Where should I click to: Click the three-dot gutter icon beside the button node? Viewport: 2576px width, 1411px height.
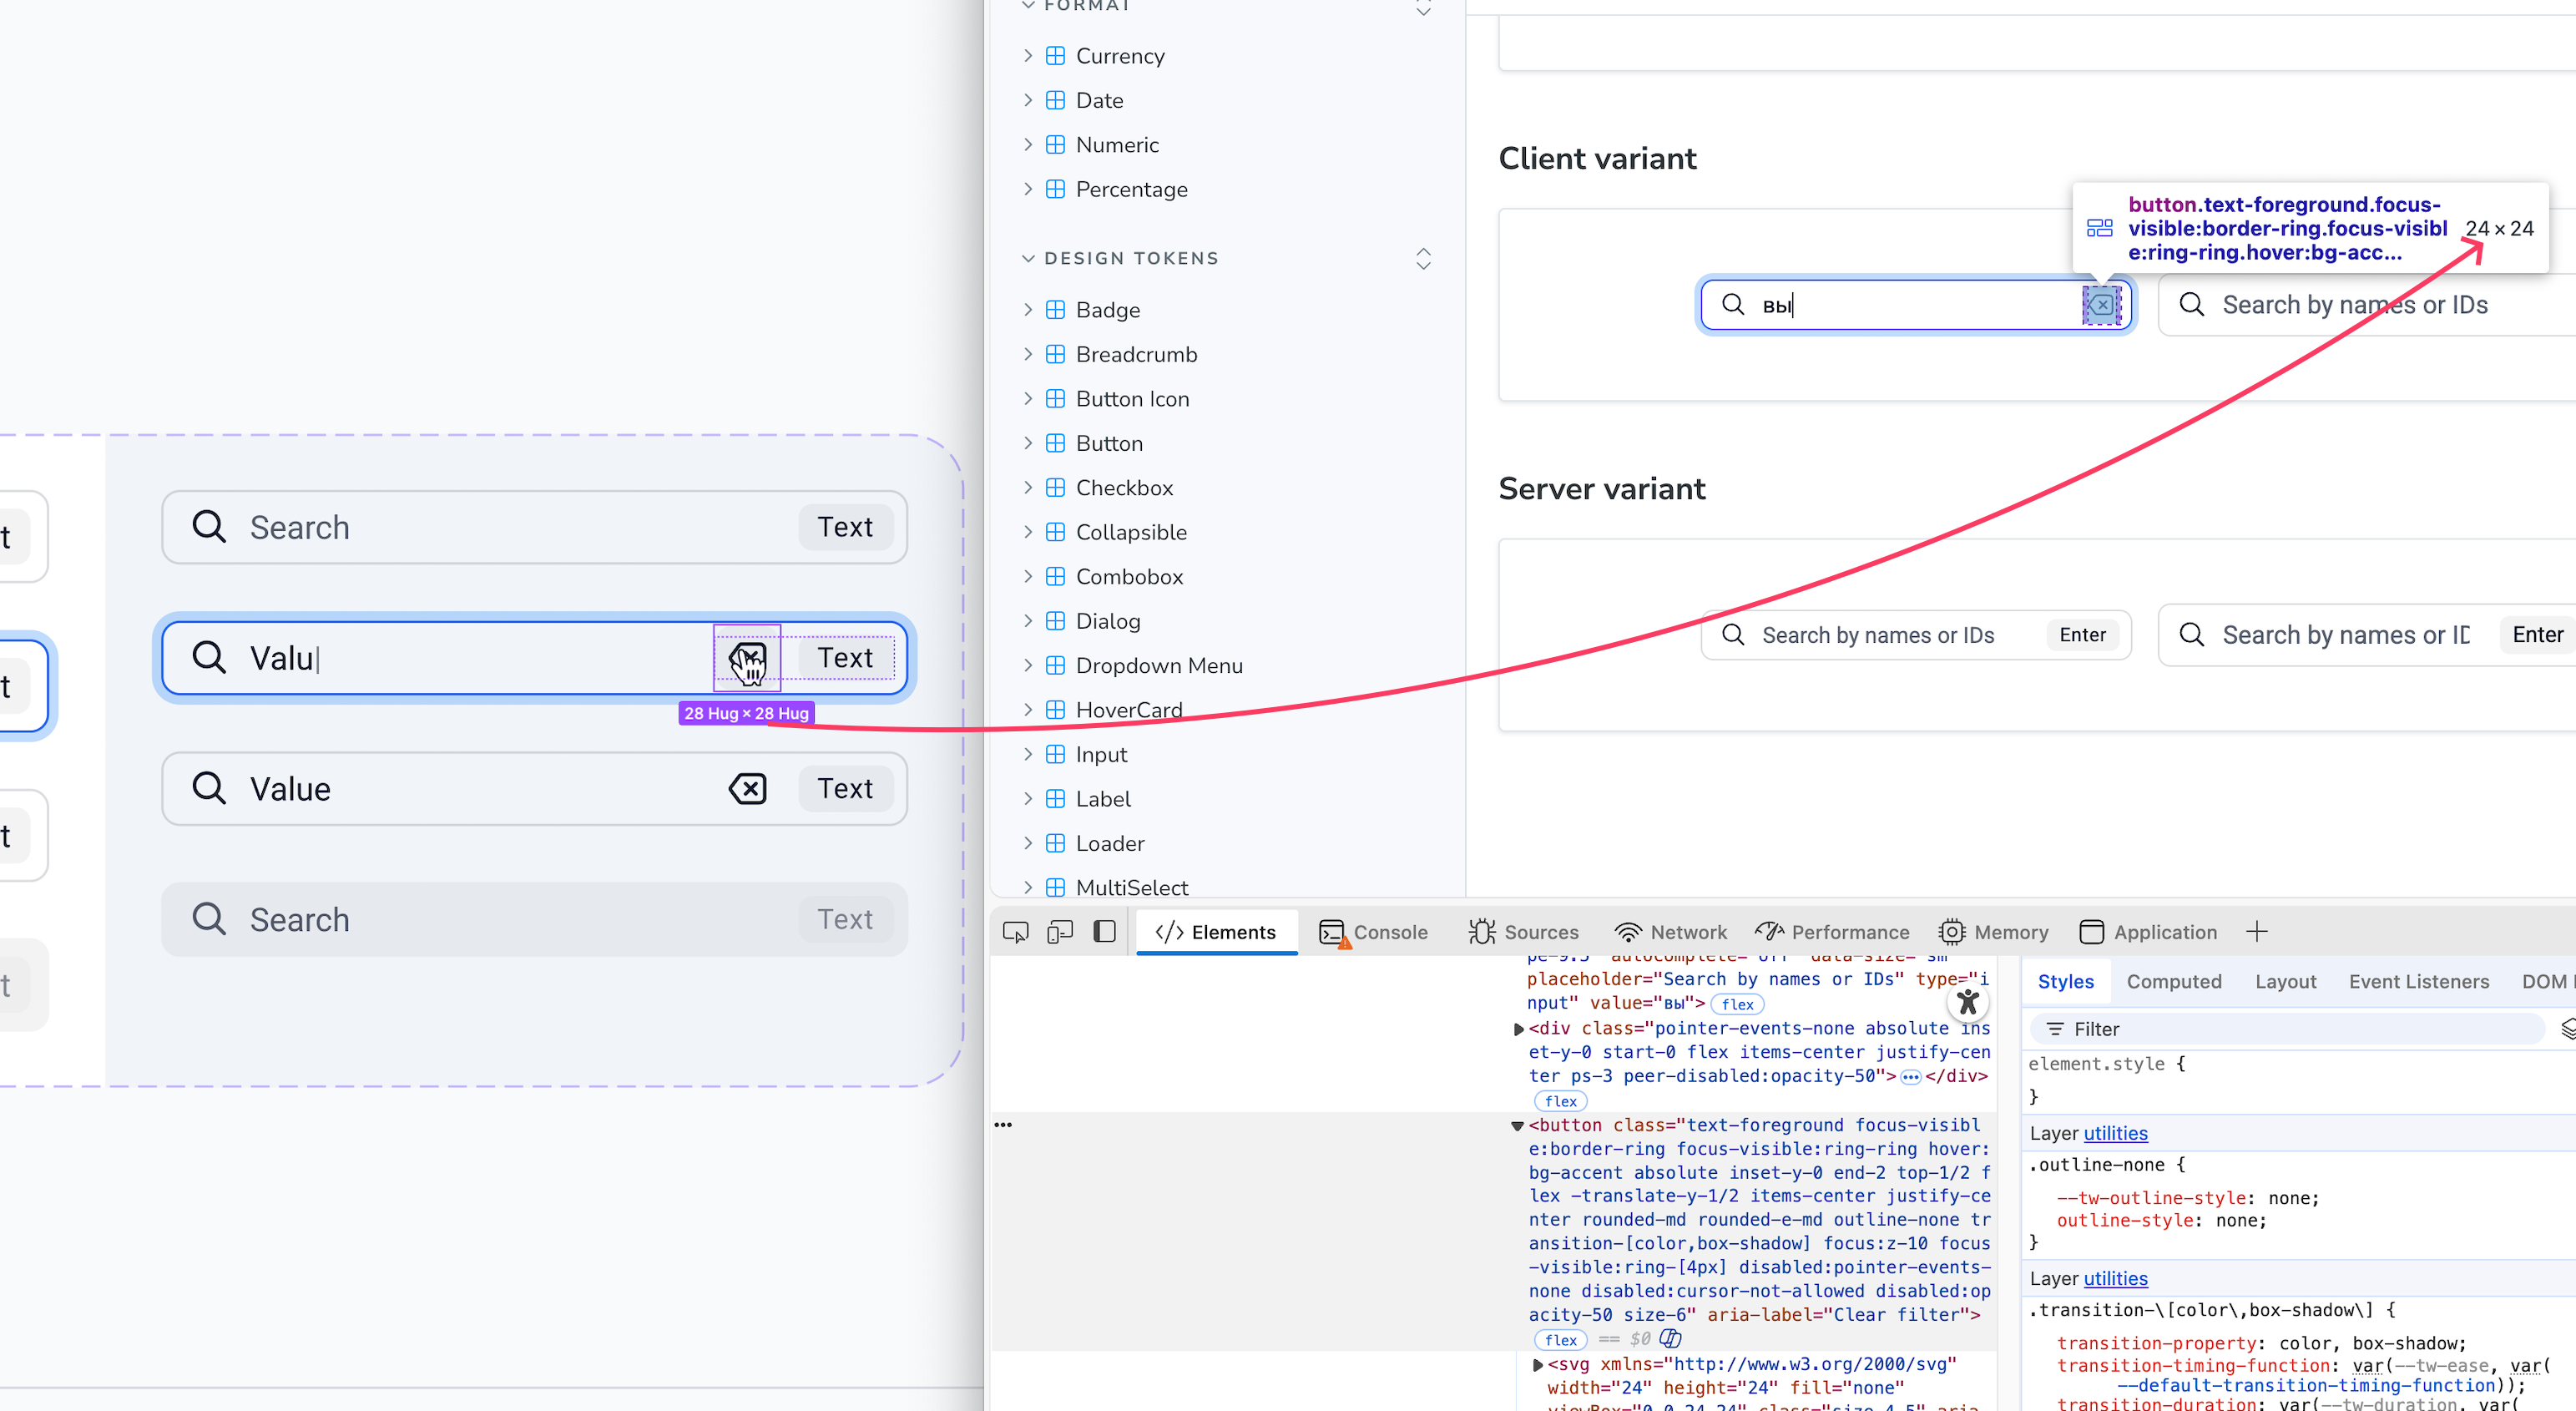1003,1125
